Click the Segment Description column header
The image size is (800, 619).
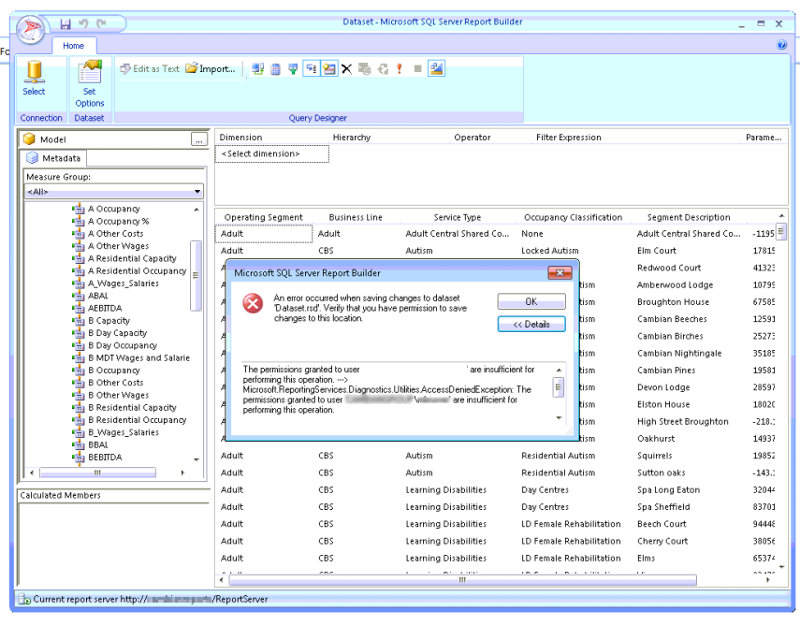coord(689,217)
